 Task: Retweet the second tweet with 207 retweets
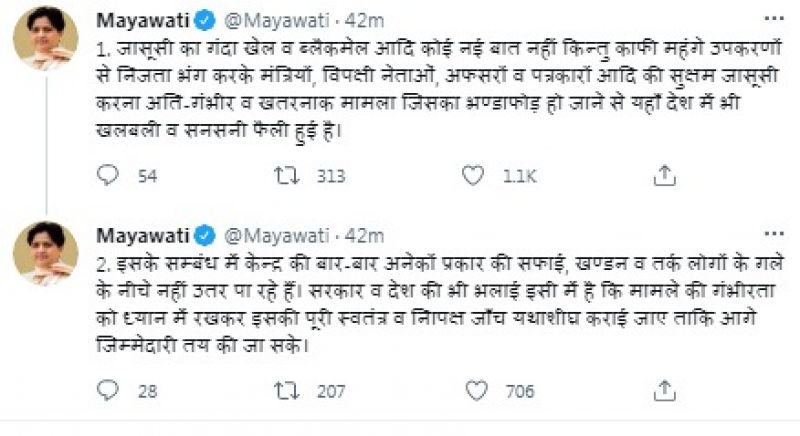[x=284, y=391]
